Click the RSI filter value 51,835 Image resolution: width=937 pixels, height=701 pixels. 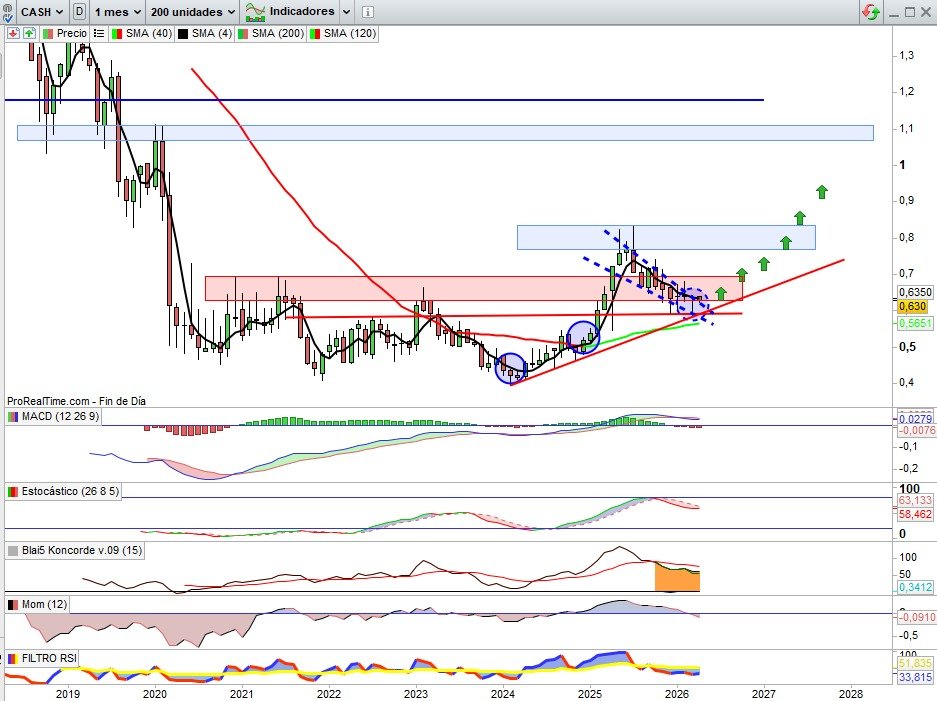point(915,663)
